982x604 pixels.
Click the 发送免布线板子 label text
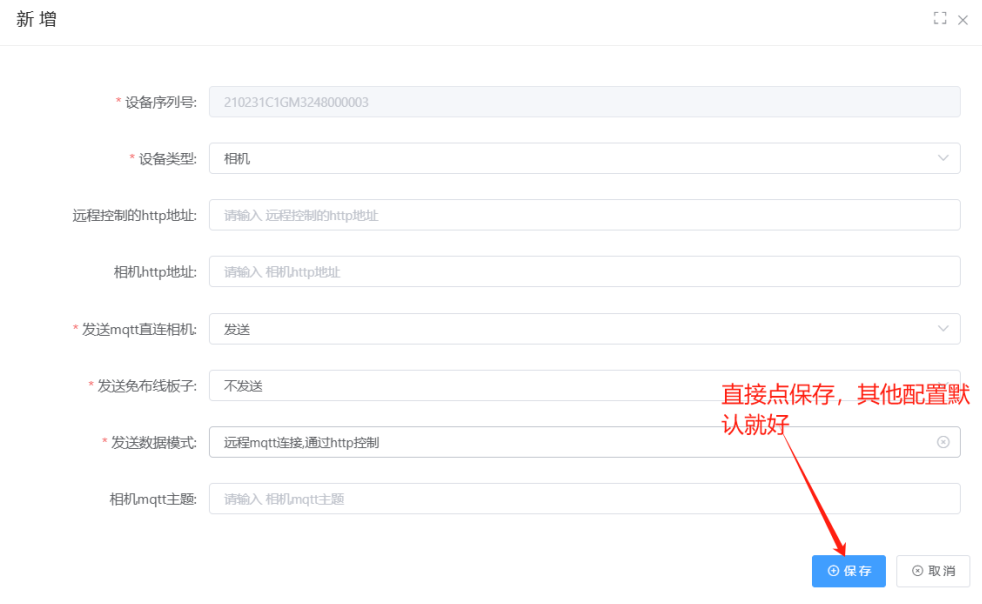pos(147,386)
